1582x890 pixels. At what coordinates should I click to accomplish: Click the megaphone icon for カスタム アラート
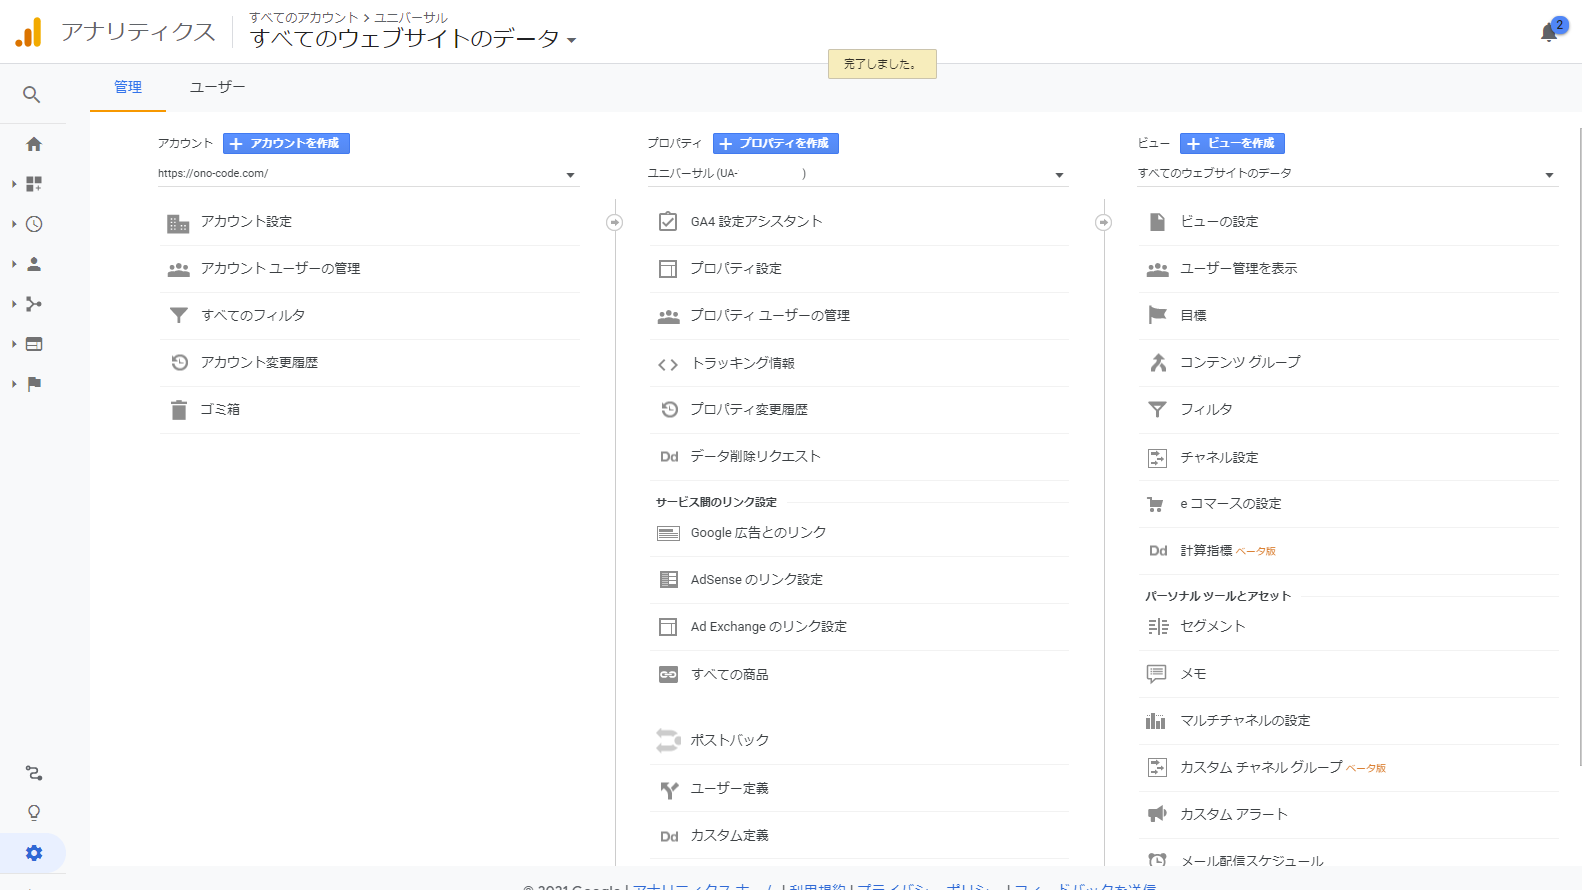1157,814
